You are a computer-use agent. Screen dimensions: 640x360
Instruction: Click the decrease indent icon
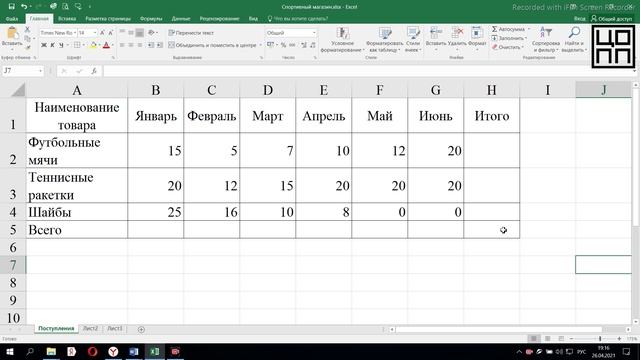[151, 45]
